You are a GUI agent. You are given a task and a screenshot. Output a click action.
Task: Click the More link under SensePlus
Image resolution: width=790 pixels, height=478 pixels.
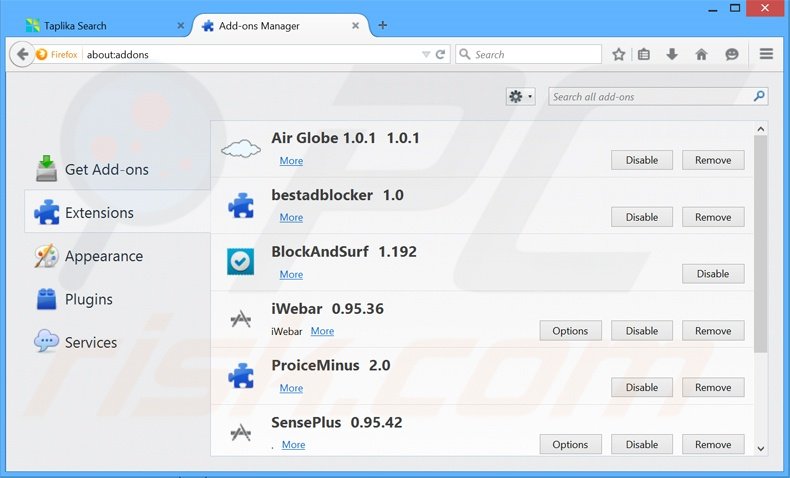click(x=293, y=445)
